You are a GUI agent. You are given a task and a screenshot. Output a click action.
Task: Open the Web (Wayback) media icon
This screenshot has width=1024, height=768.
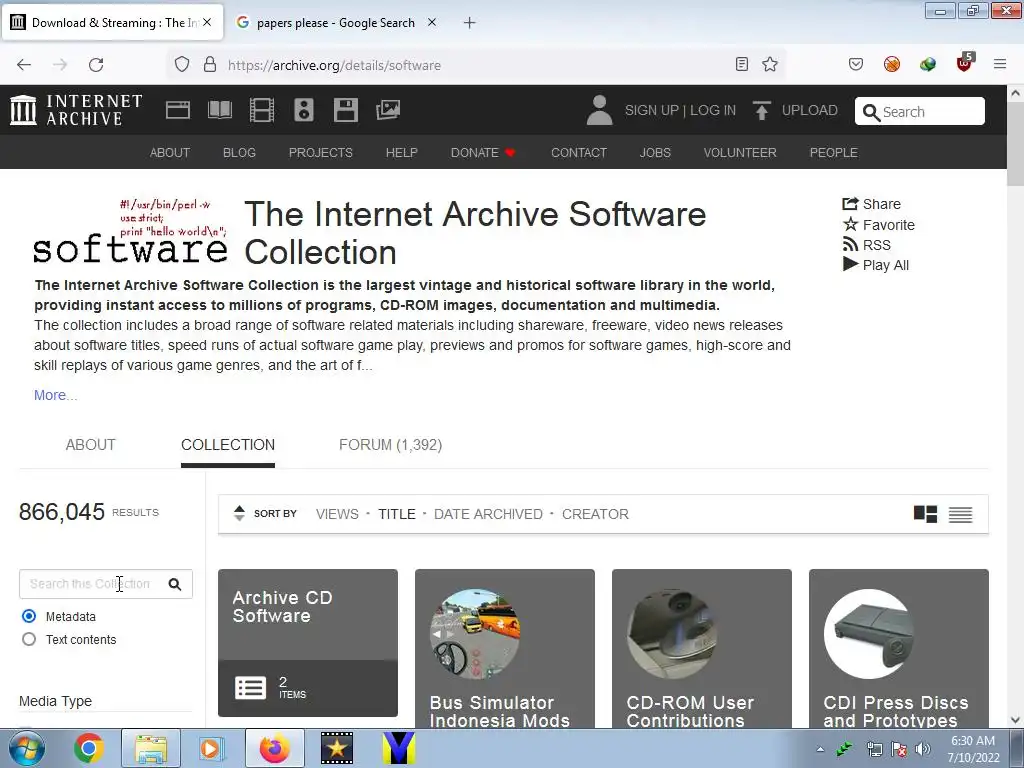pos(178,110)
